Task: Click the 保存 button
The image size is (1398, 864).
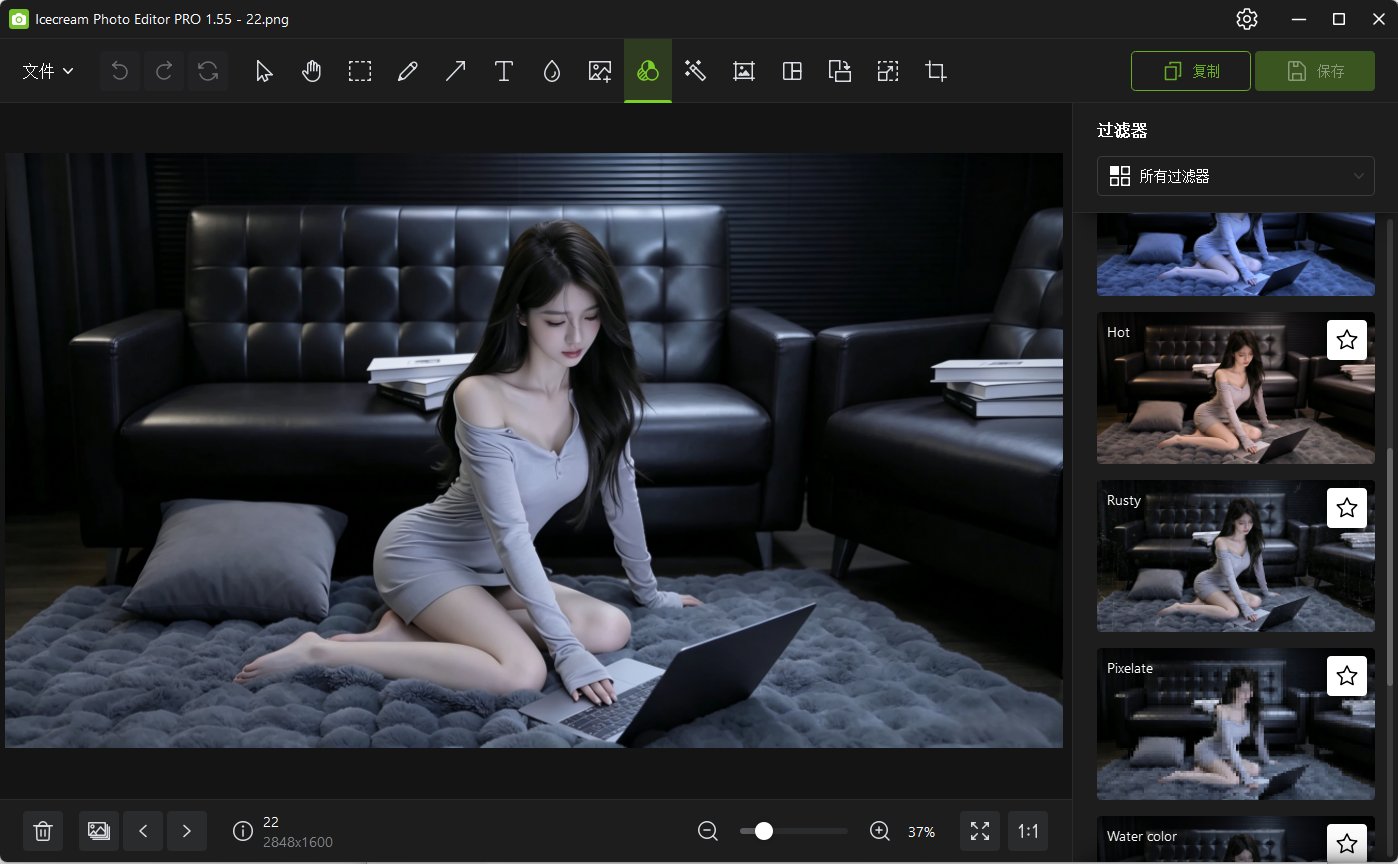Action: pyautogui.click(x=1315, y=71)
